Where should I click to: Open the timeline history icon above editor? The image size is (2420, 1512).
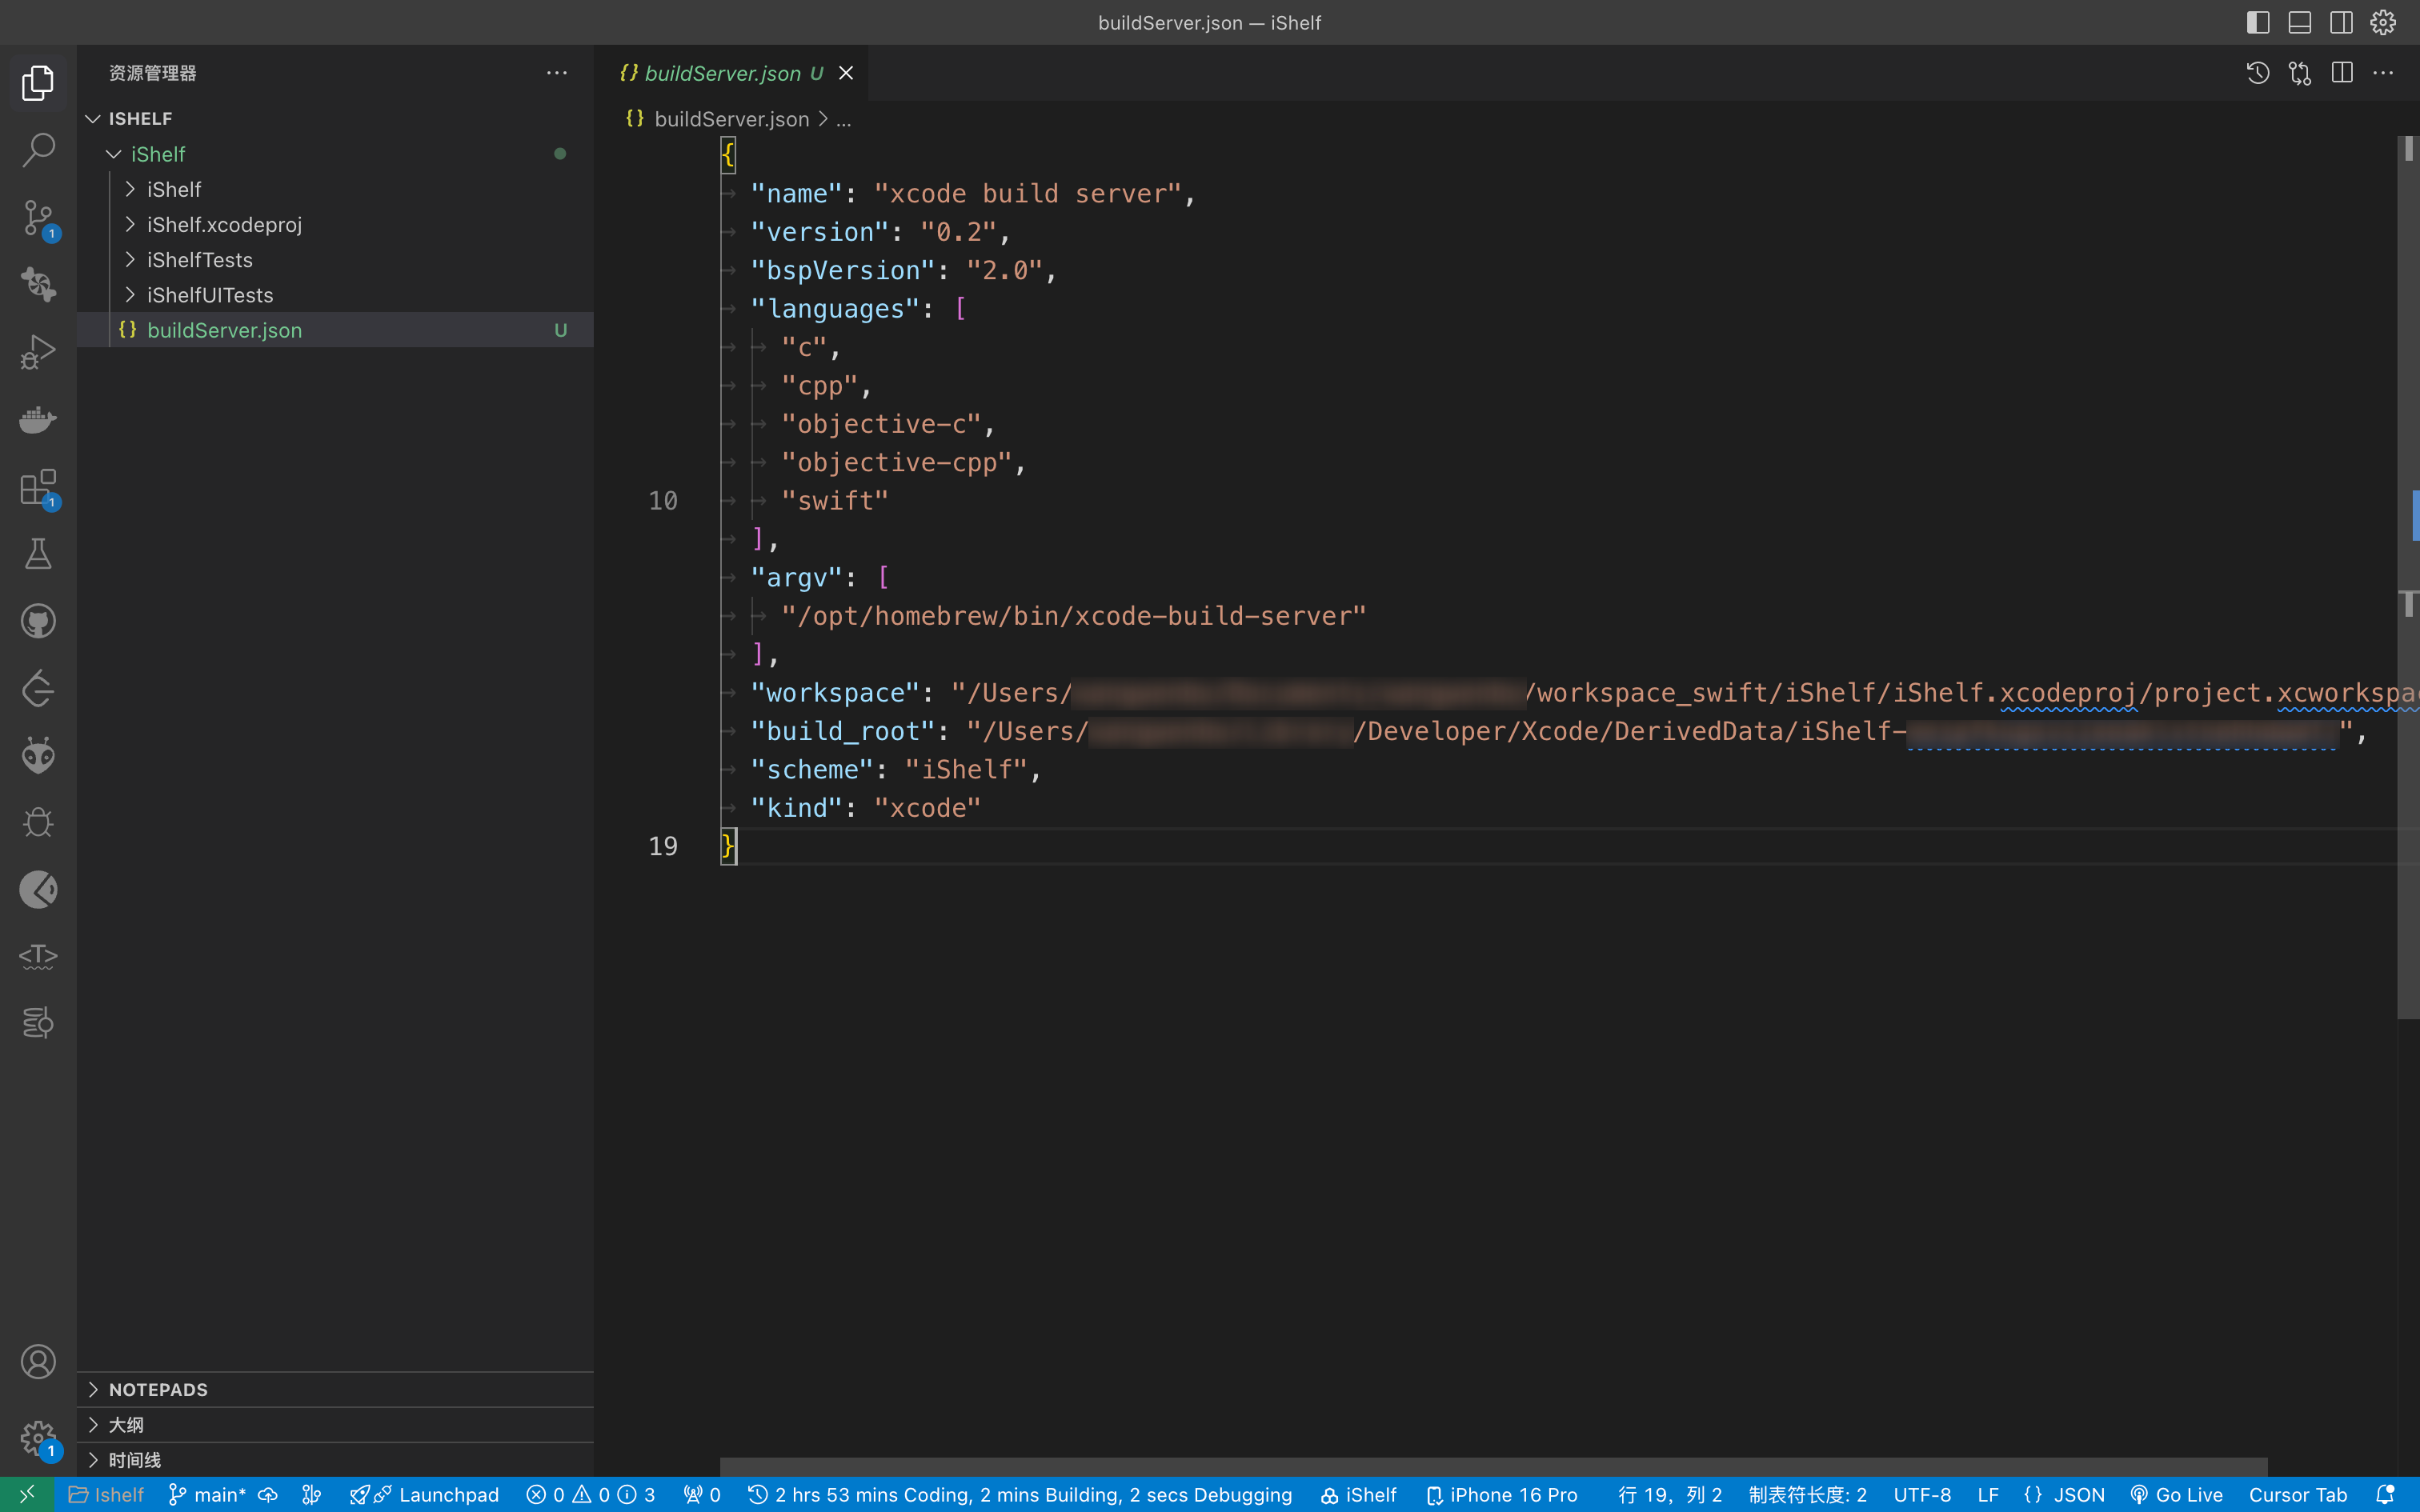point(2258,73)
